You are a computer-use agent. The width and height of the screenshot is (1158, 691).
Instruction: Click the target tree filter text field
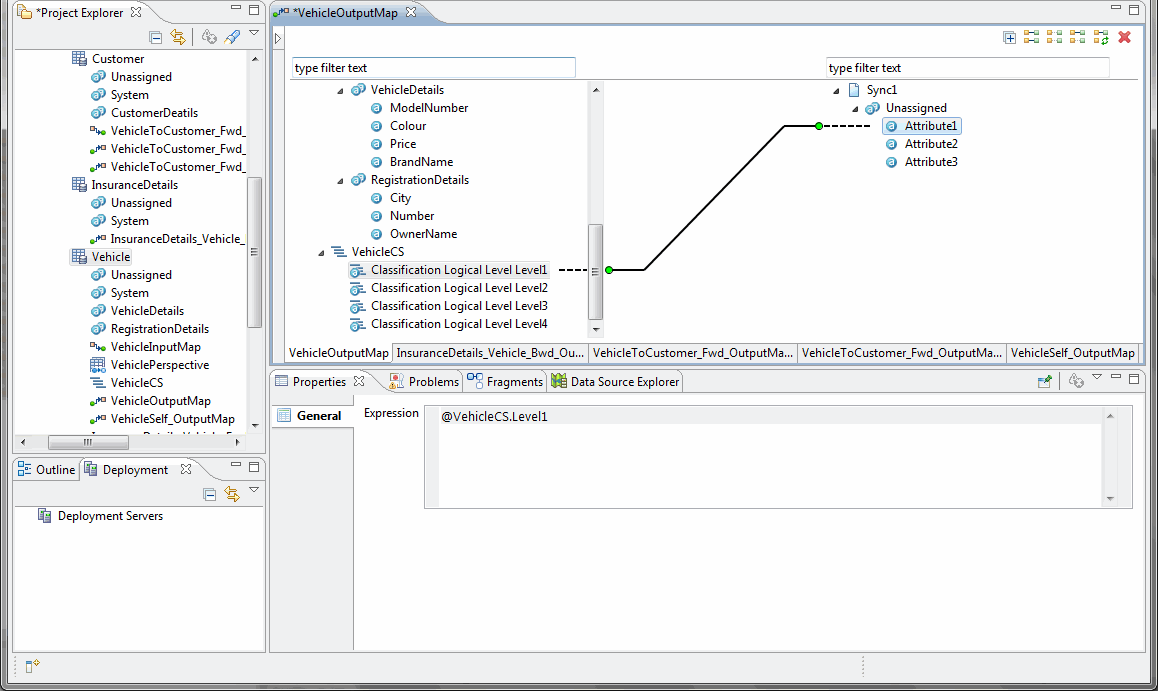coord(967,68)
